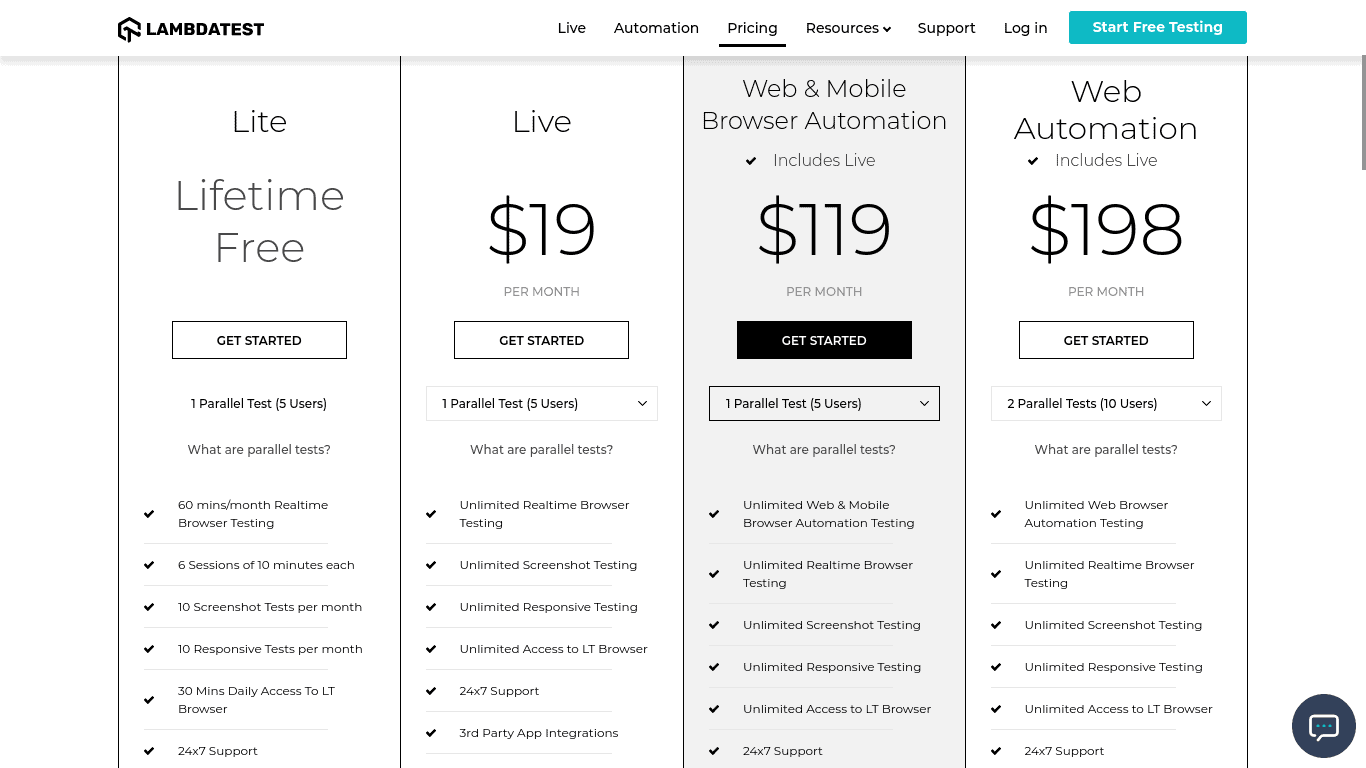
Task: Click checkmark beside Includes Live under $198
Action: [x=1033, y=161]
